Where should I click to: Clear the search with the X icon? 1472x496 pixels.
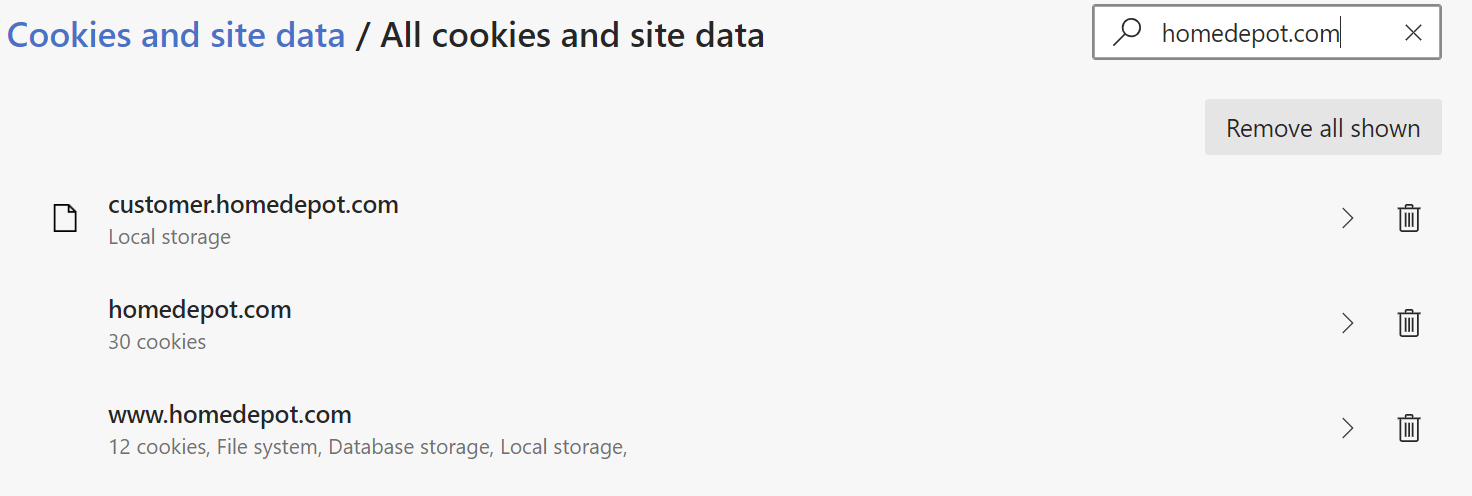(x=1413, y=33)
